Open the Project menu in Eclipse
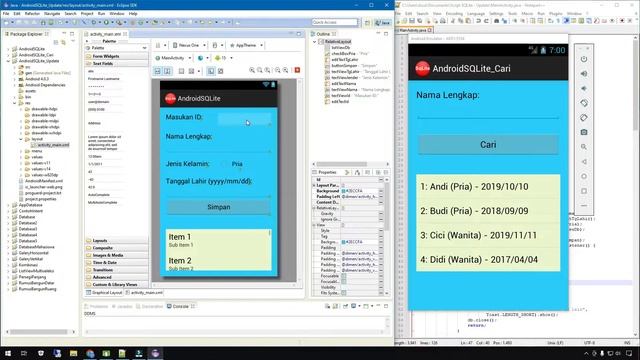 pyautogui.click(x=87, y=13)
